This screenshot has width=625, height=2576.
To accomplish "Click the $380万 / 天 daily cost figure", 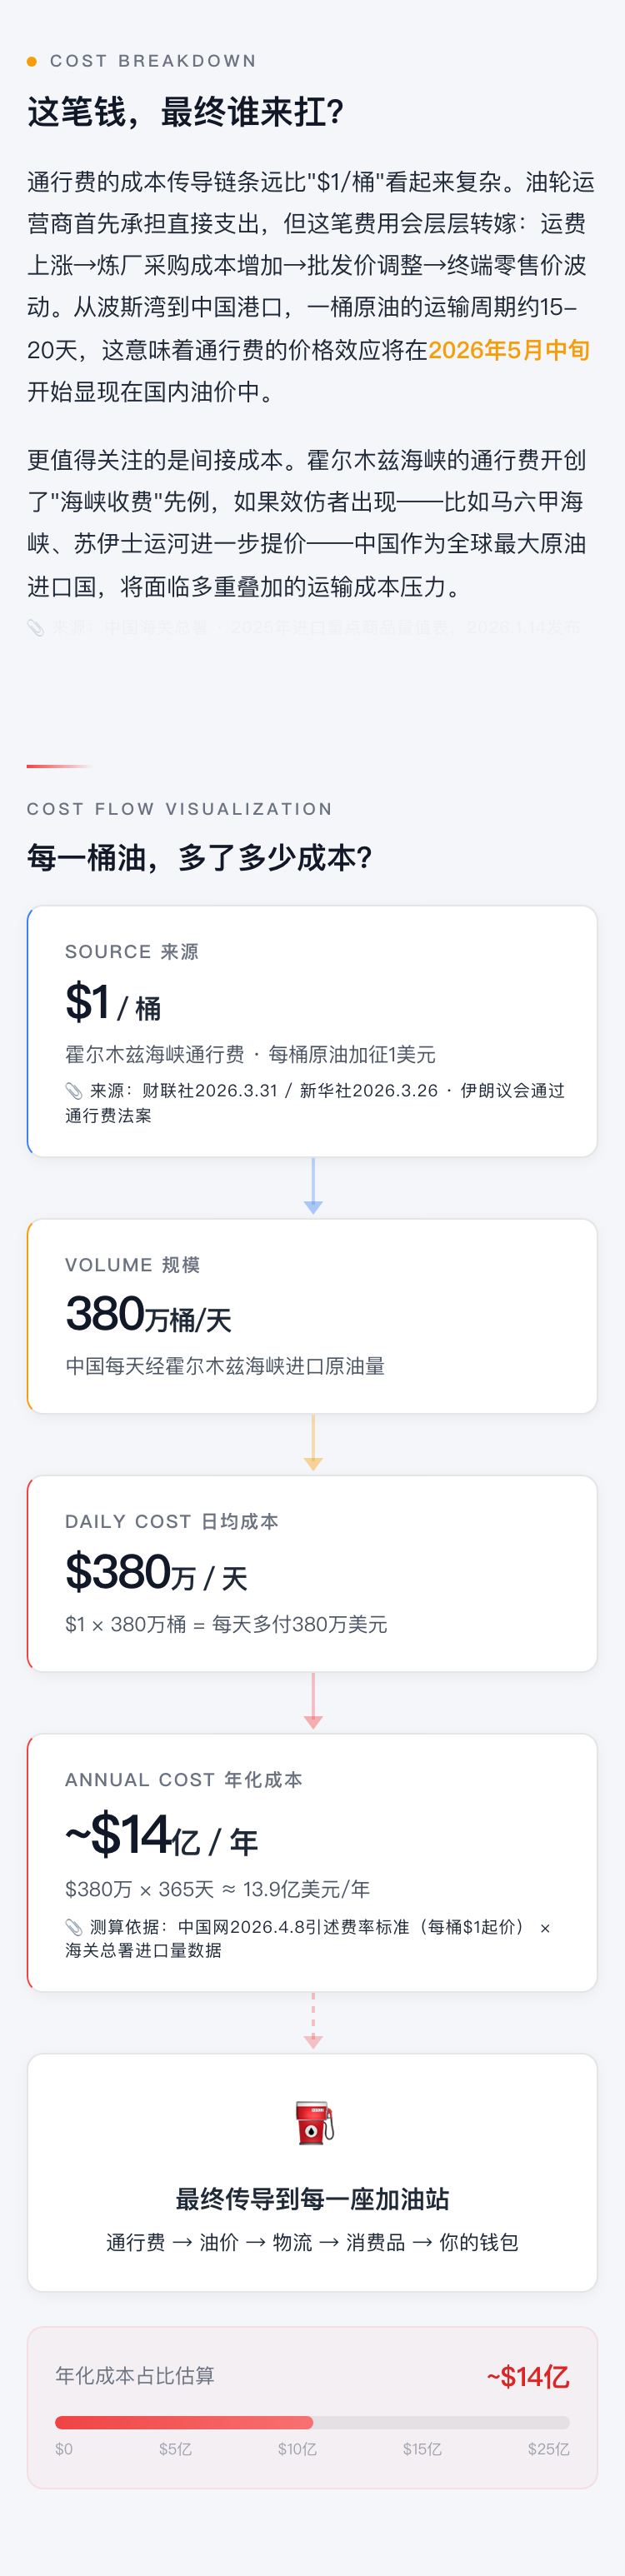I will click(x=156, y=1573).
